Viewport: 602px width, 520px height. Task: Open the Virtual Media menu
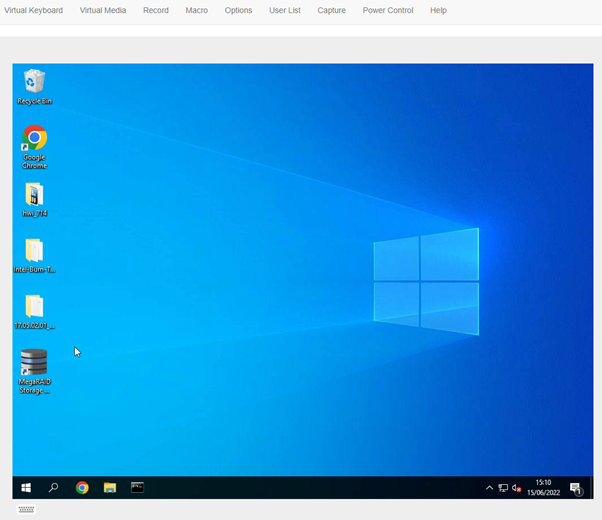103,10
